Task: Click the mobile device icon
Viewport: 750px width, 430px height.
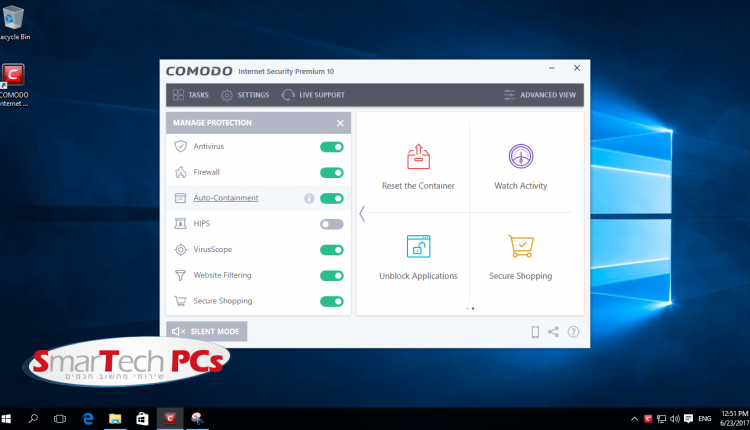Action: click(535, 332)
